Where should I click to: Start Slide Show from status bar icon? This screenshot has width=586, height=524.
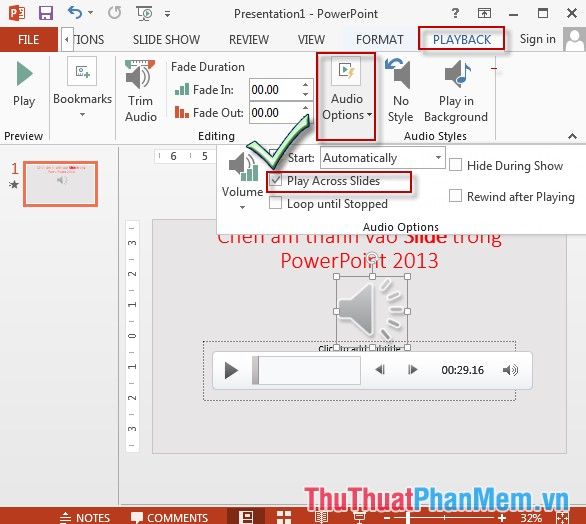click(359, 517)
